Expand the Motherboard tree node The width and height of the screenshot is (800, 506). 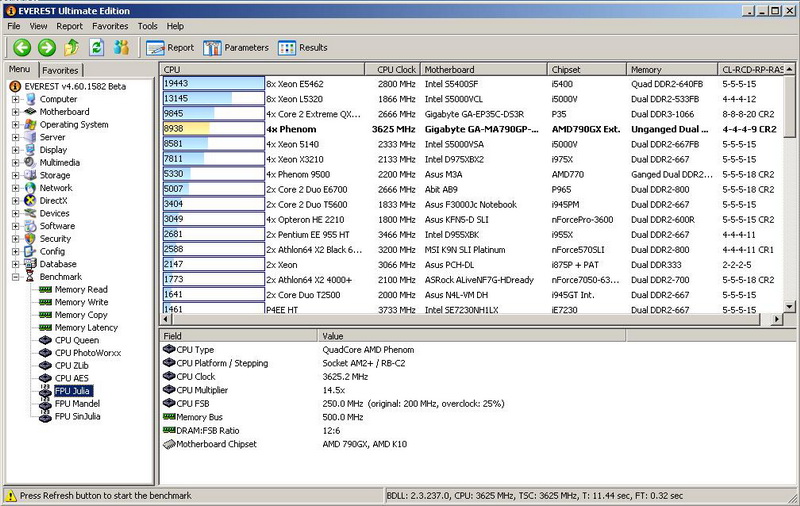(x=15, y=112)
